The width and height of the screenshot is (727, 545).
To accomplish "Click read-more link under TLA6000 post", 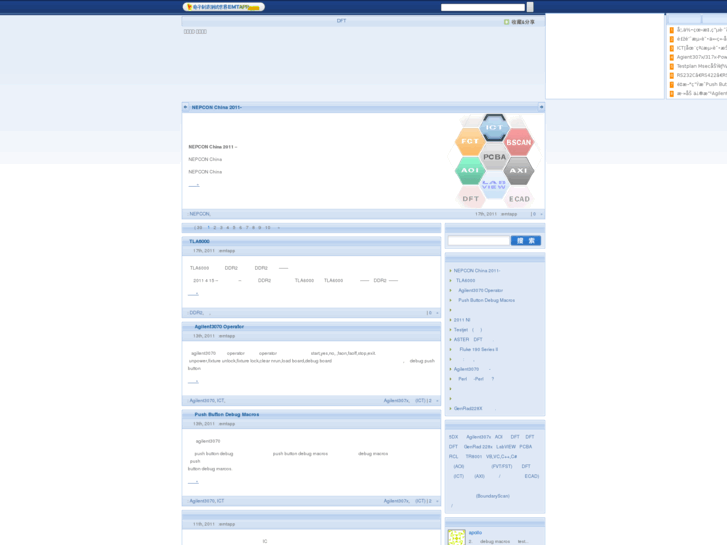I will [193, 294].
